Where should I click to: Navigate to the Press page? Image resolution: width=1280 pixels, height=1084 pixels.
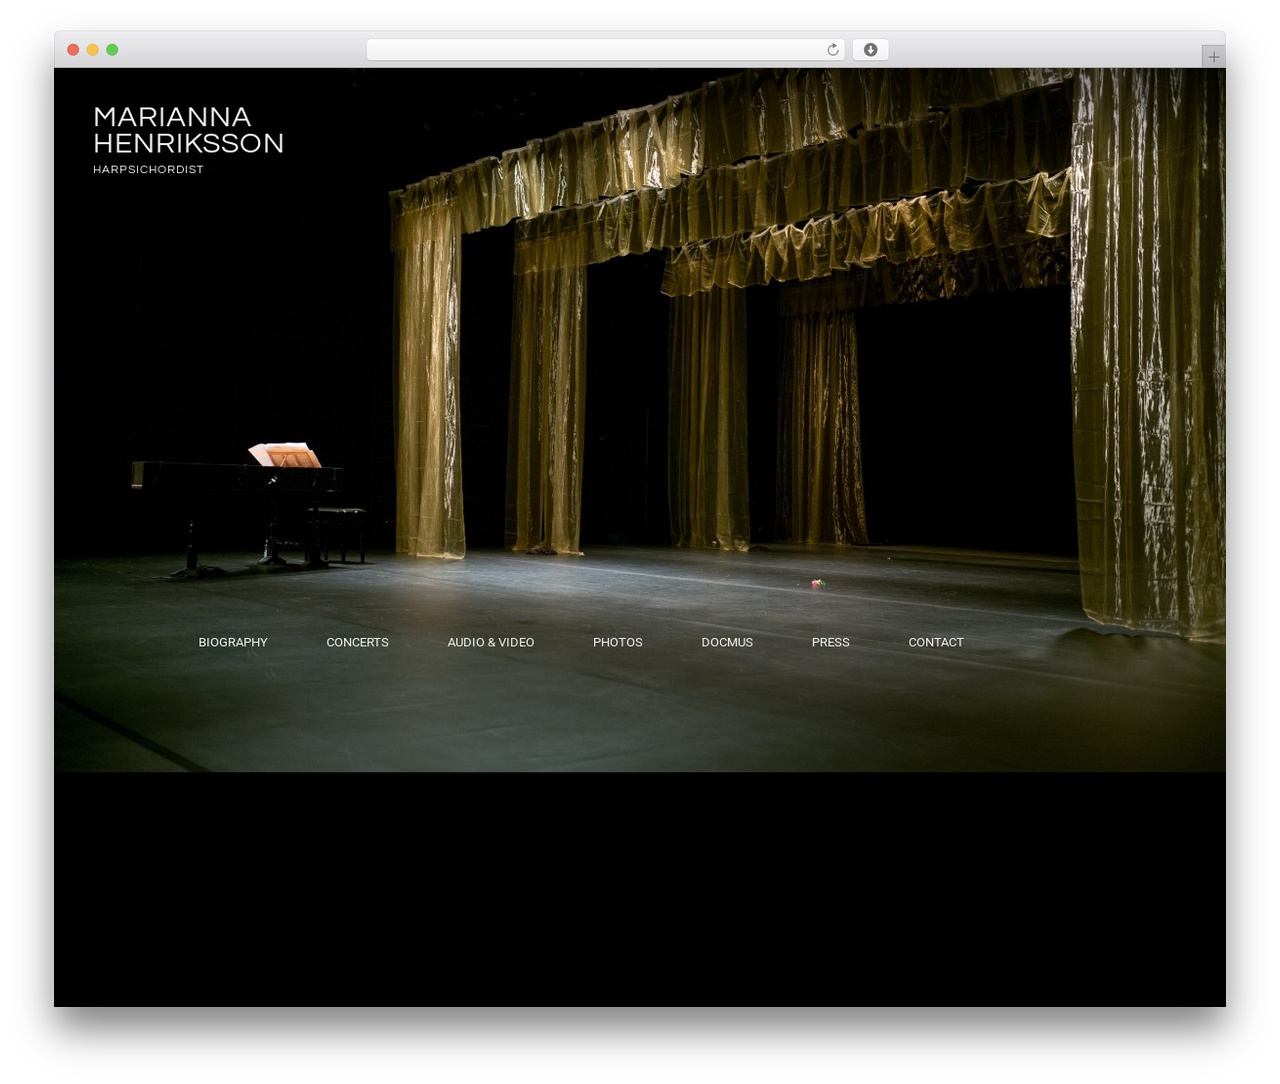(x=831, y=642)
